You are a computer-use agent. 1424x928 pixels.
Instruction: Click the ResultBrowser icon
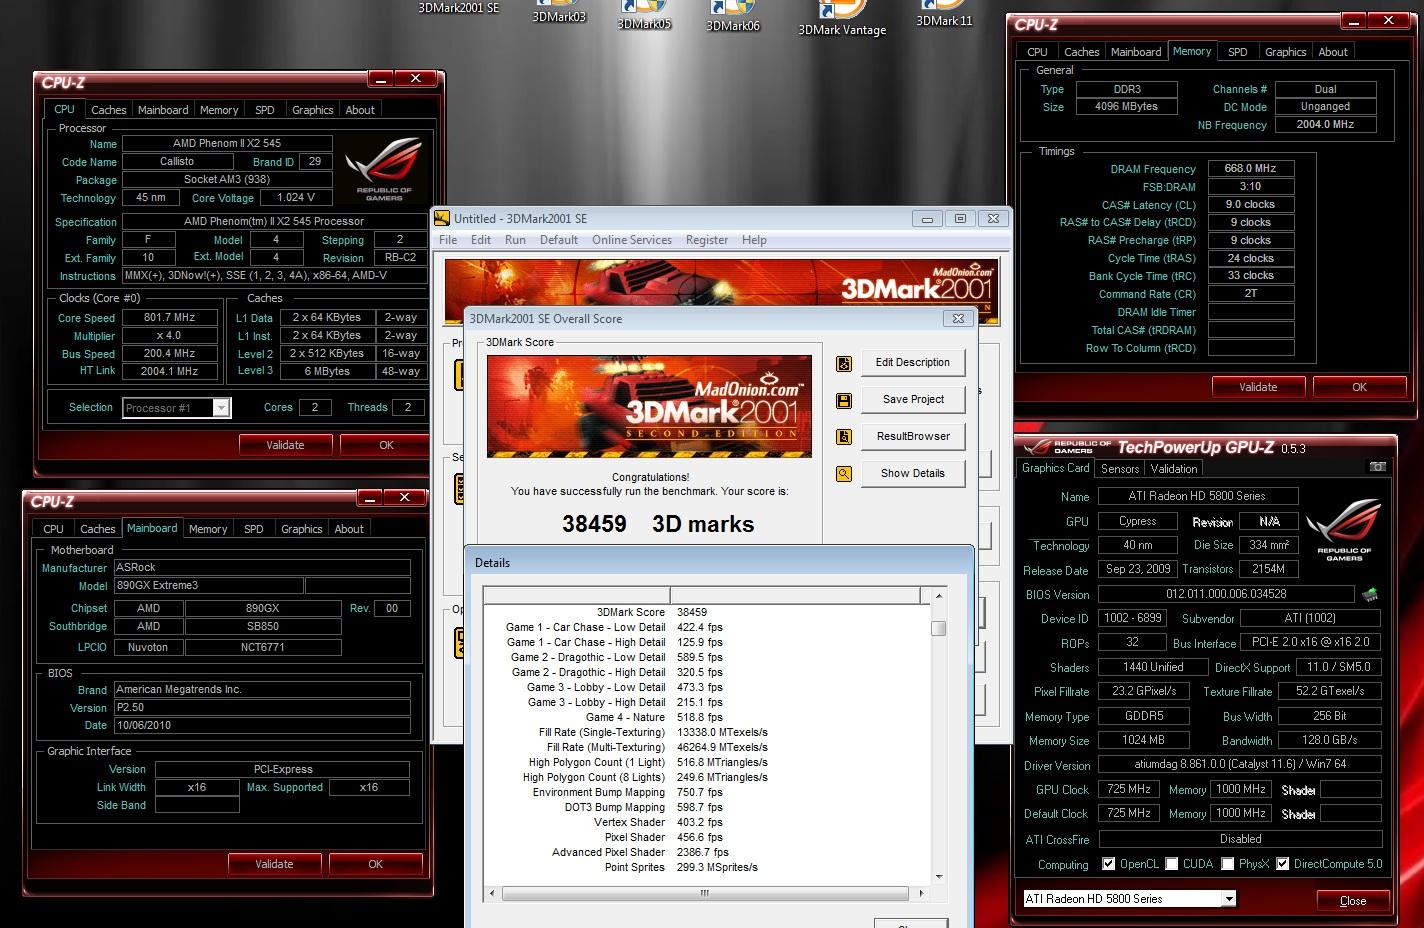click(x=844, y=437)
